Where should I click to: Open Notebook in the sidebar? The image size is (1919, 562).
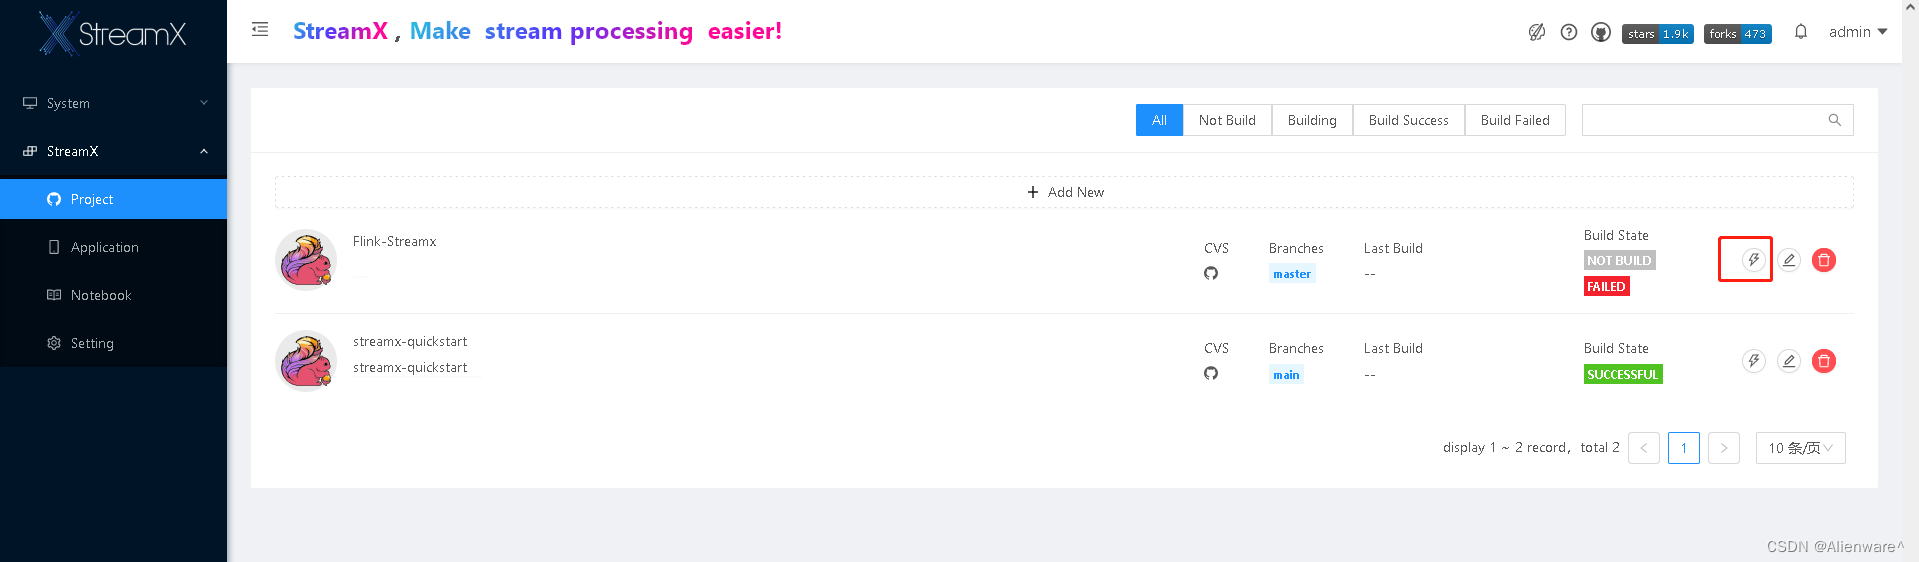pos(113,295)
